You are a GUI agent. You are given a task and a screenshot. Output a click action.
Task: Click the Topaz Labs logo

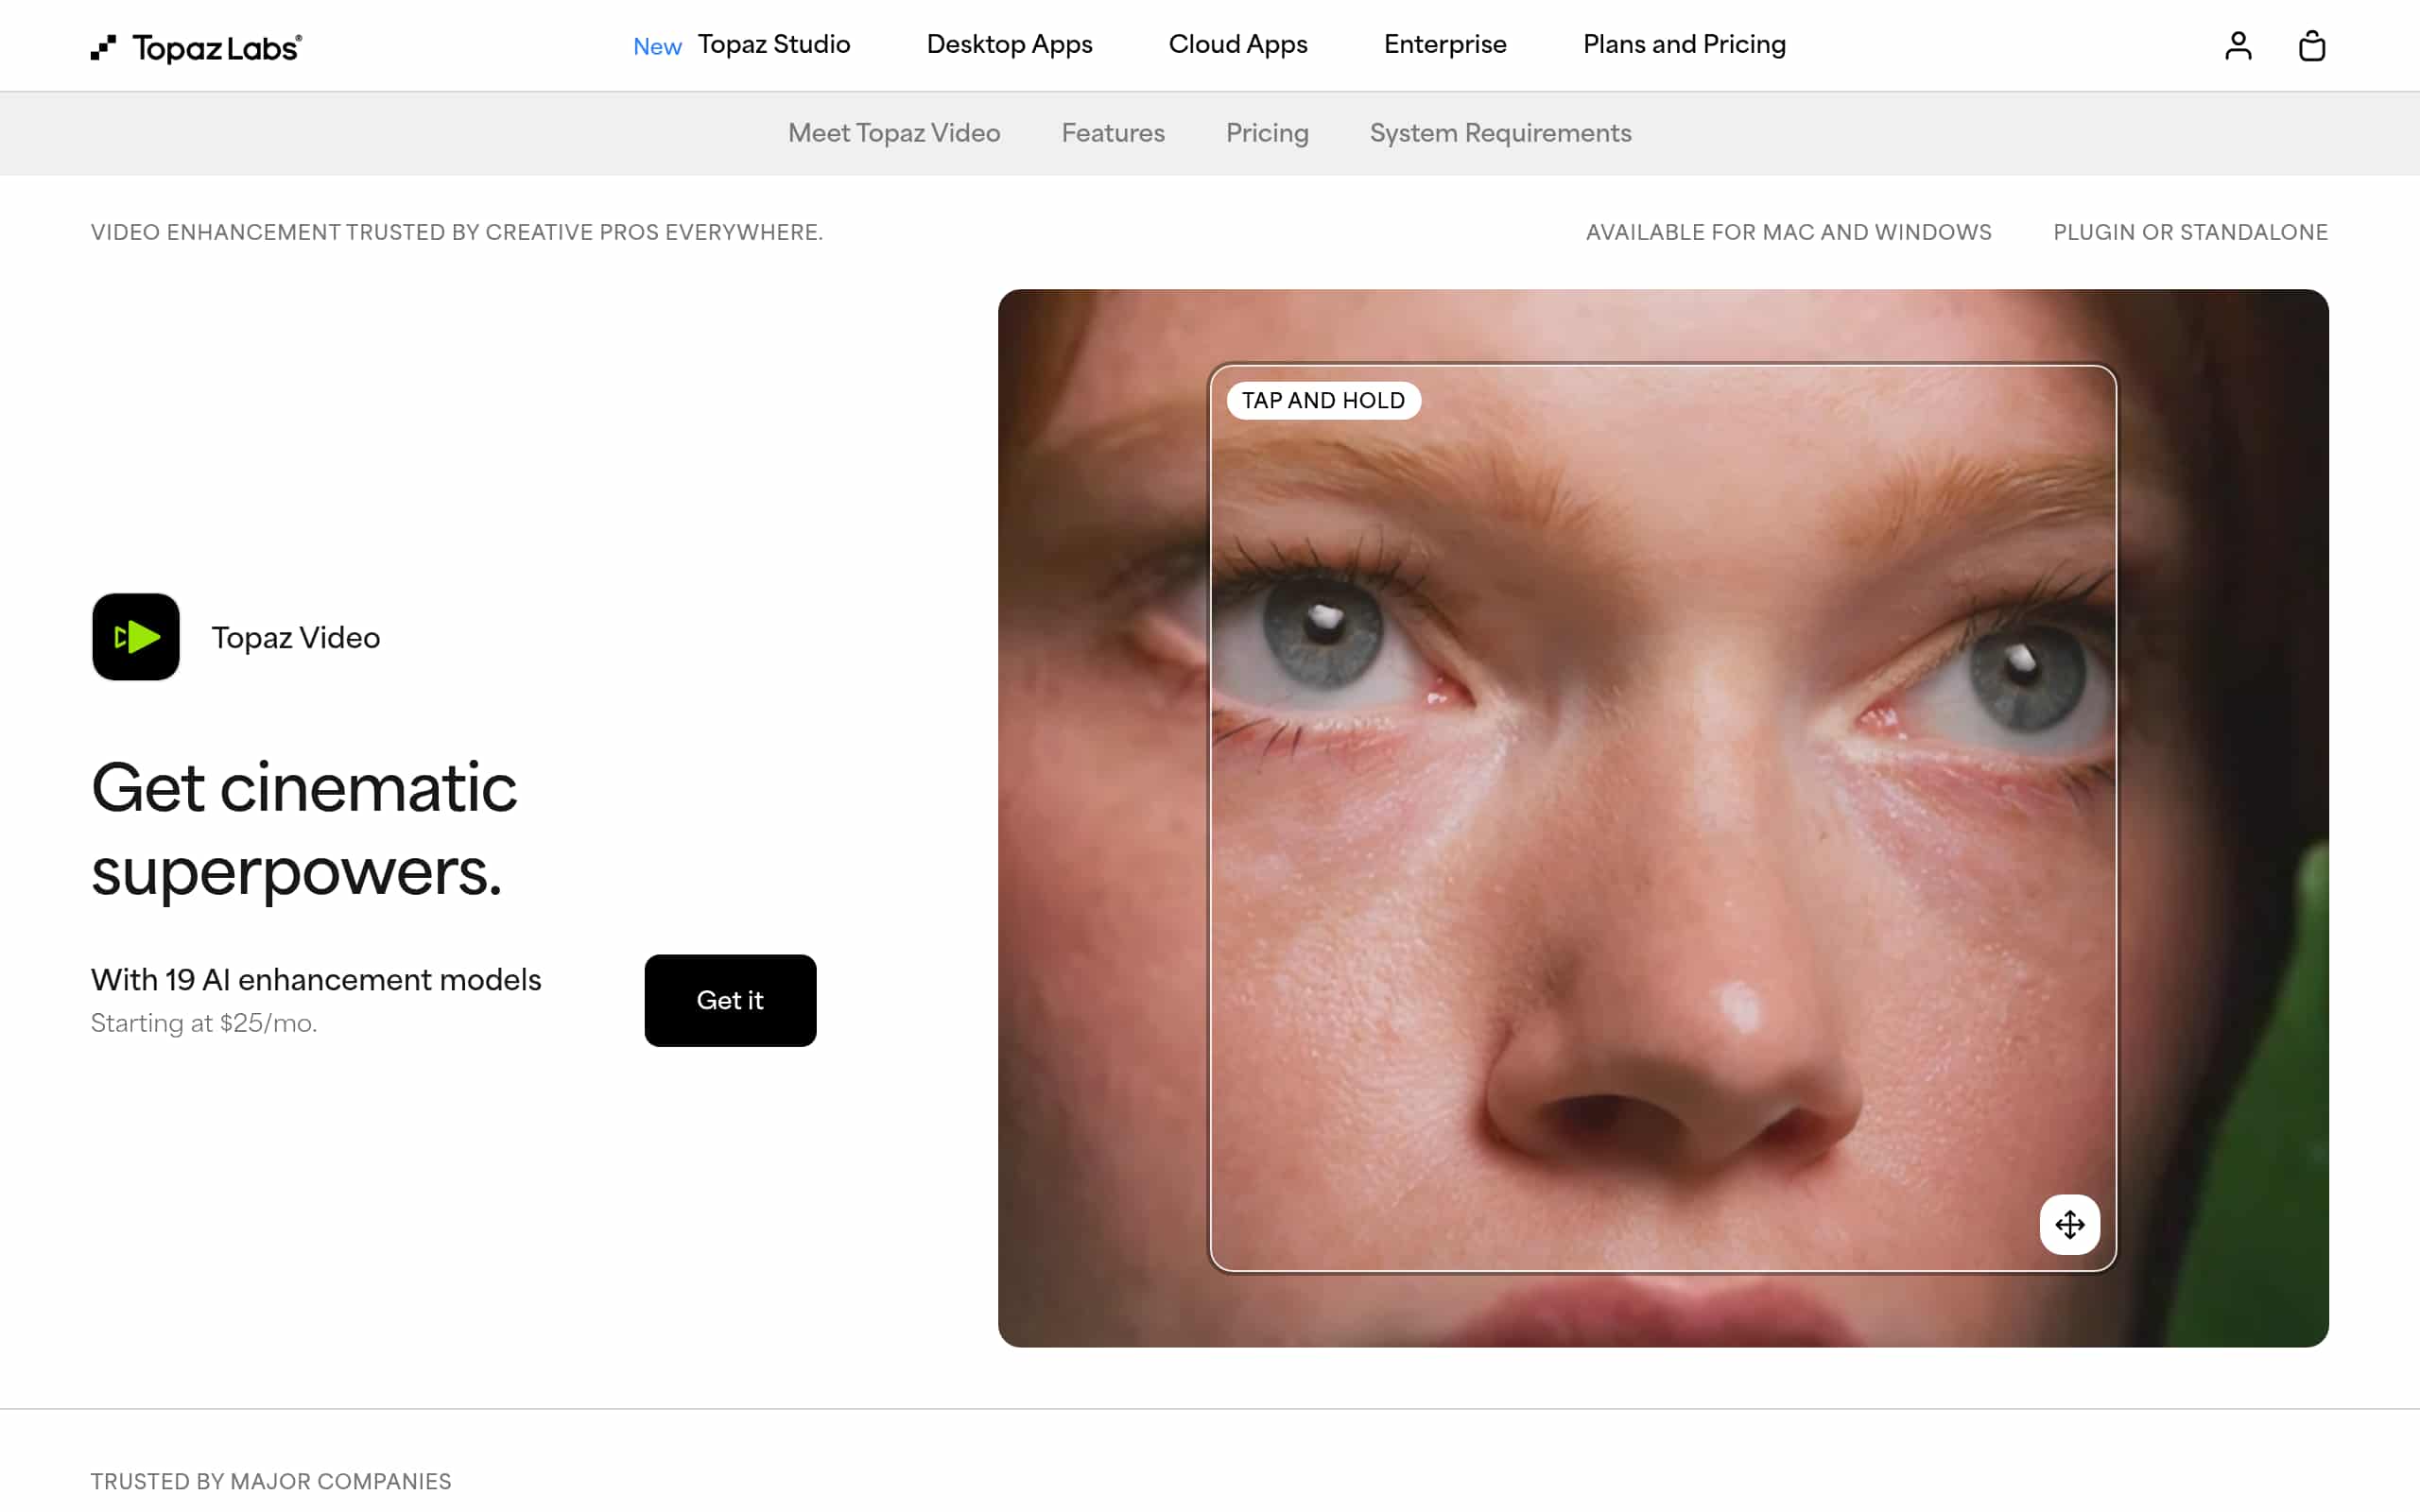[x=196, y=47]
